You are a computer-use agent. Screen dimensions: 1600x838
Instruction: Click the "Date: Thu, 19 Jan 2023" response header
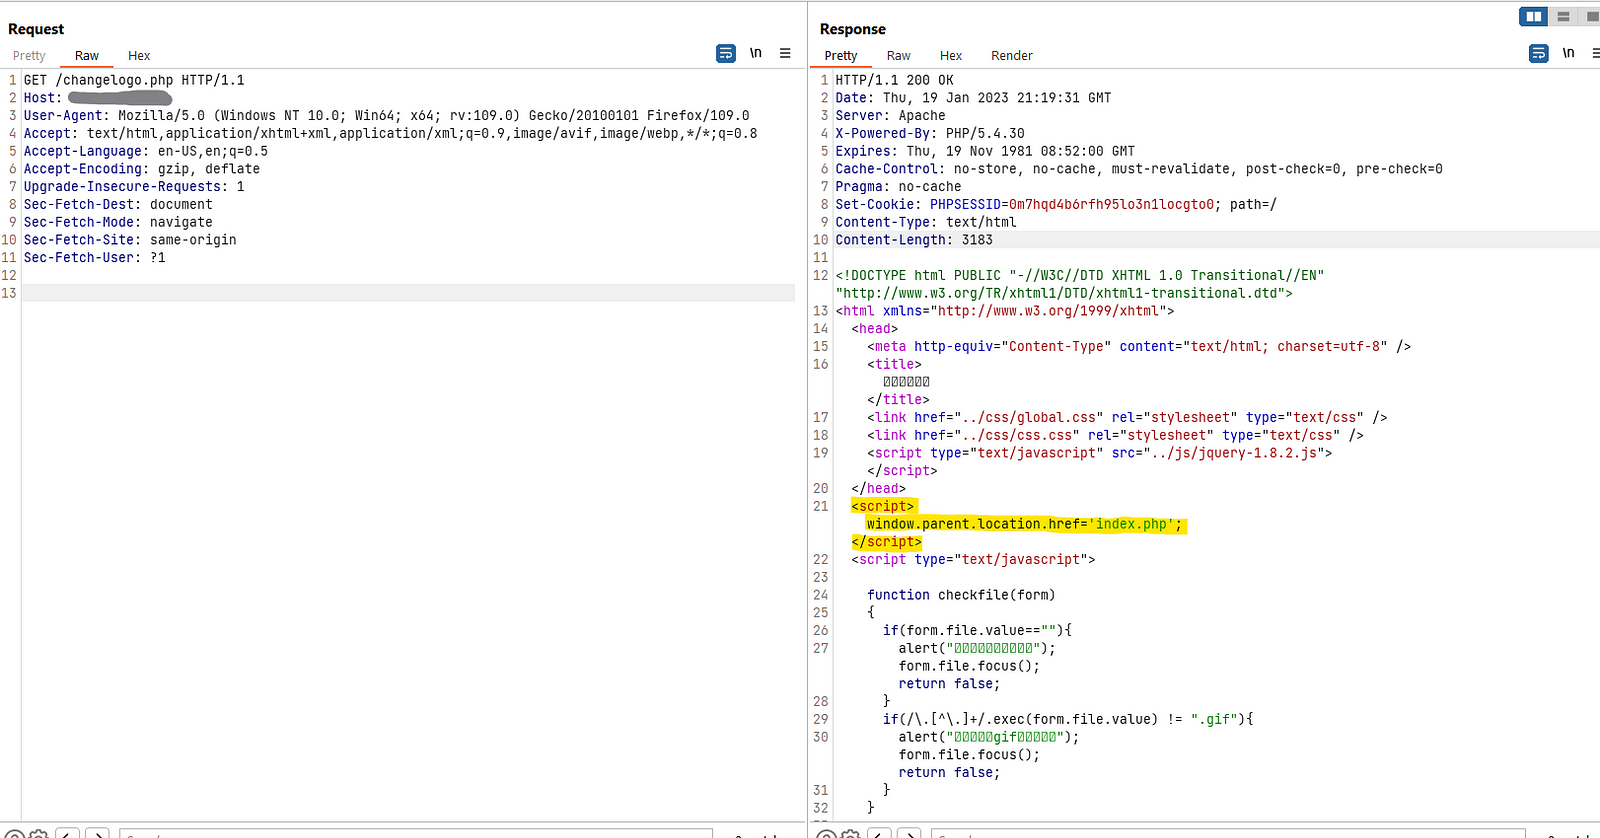pyautogui.click(x=973, y=98)
